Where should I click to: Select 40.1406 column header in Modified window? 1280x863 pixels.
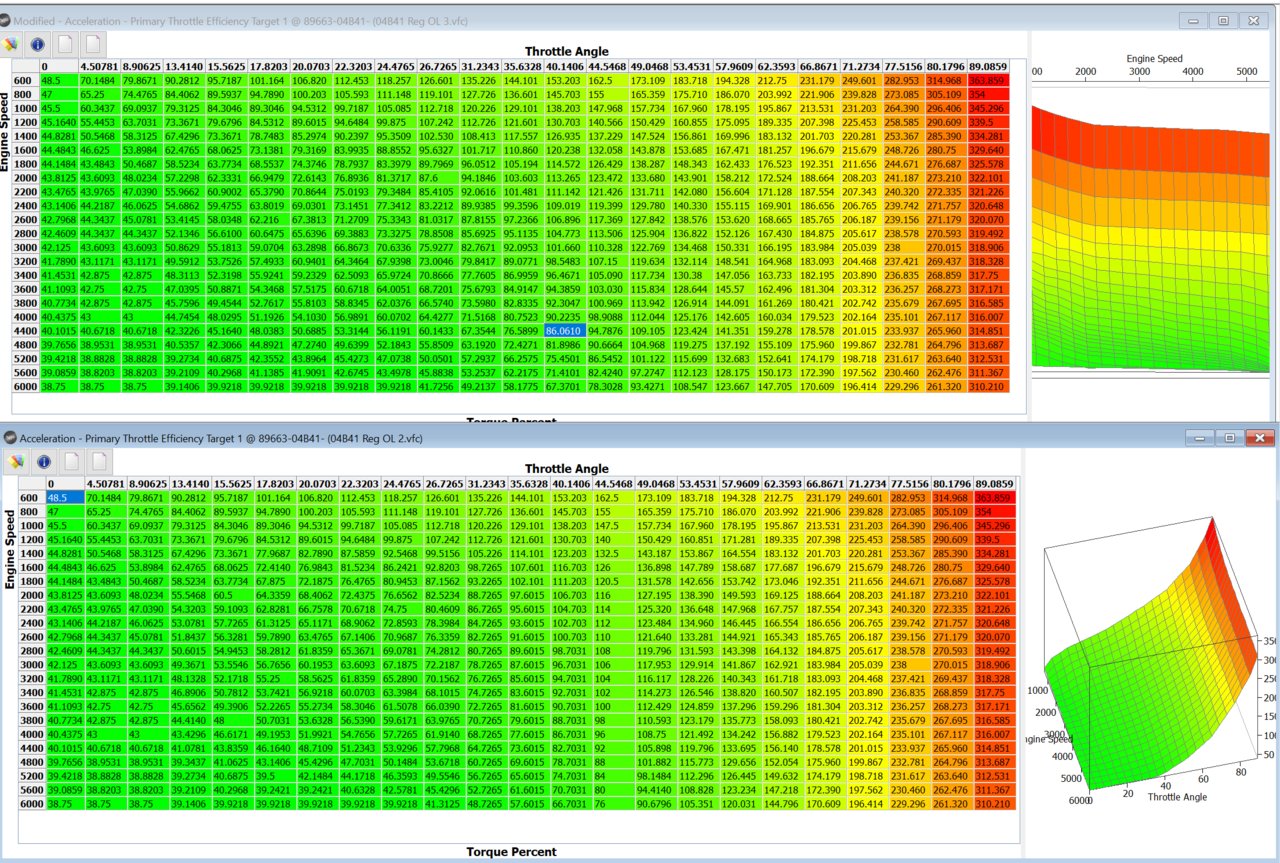point(564,66)
